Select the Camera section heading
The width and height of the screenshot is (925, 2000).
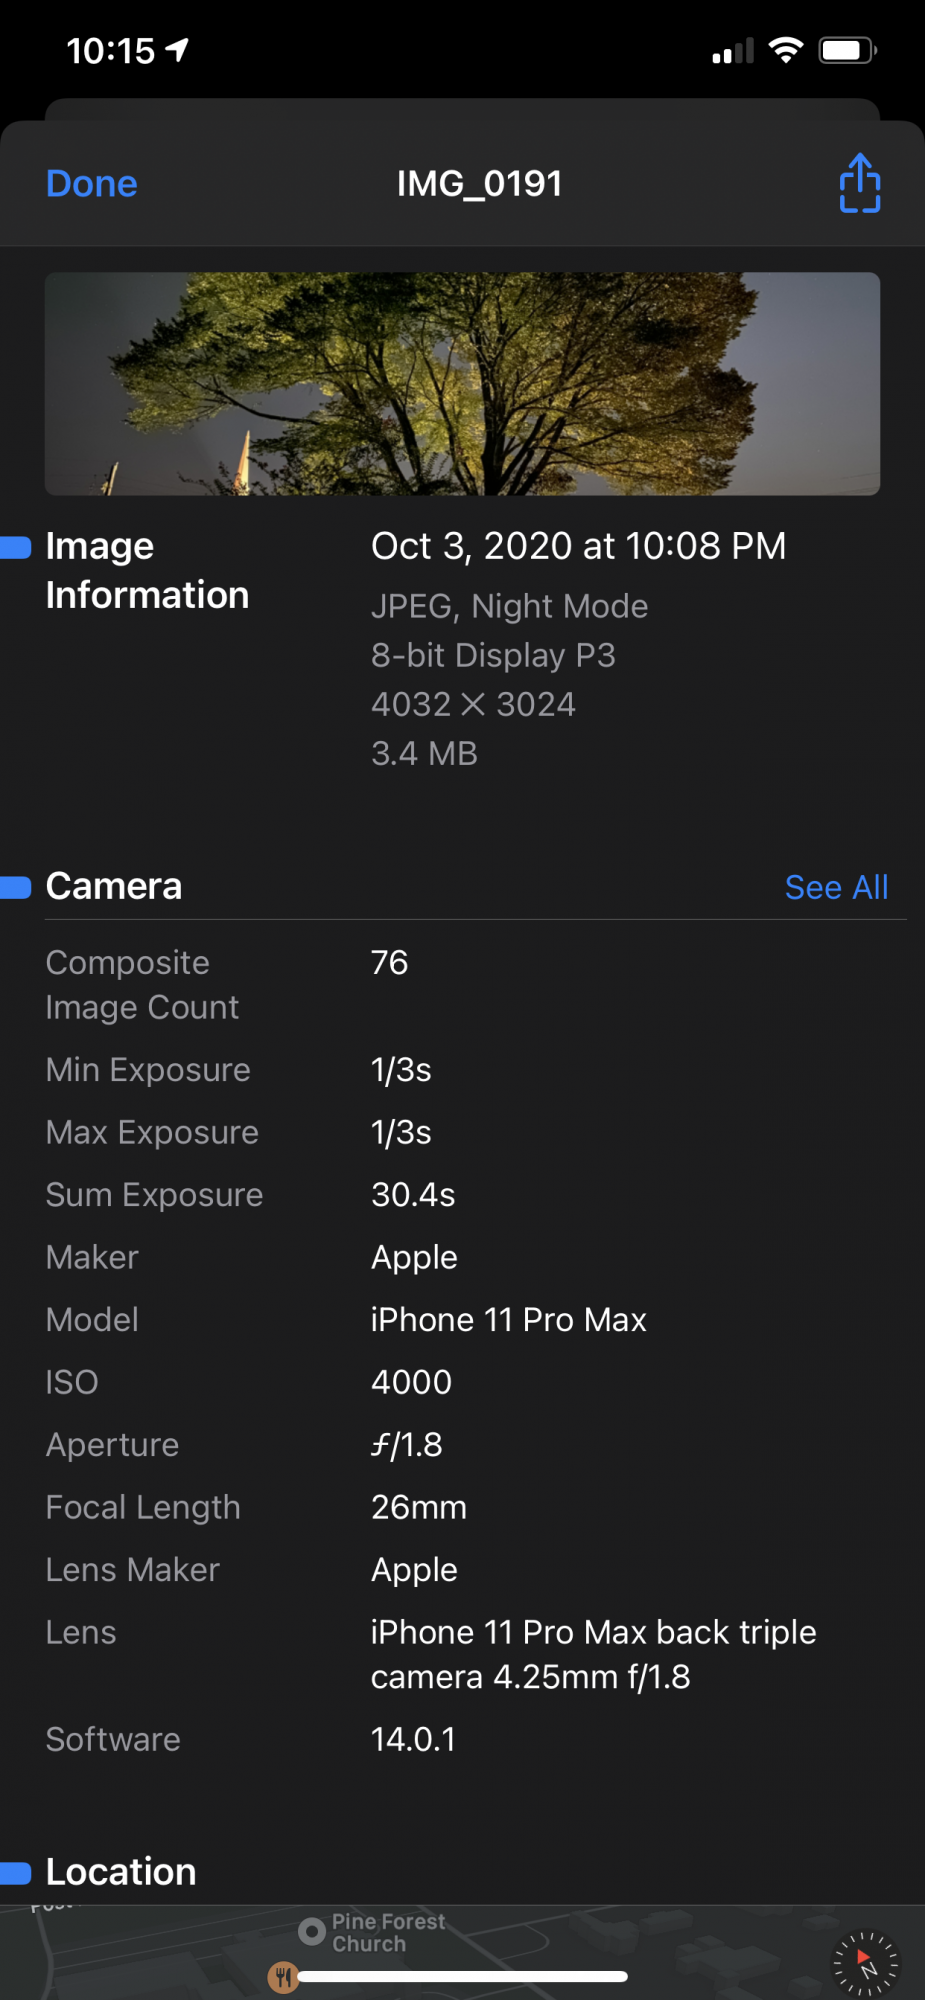pos(114,887)
